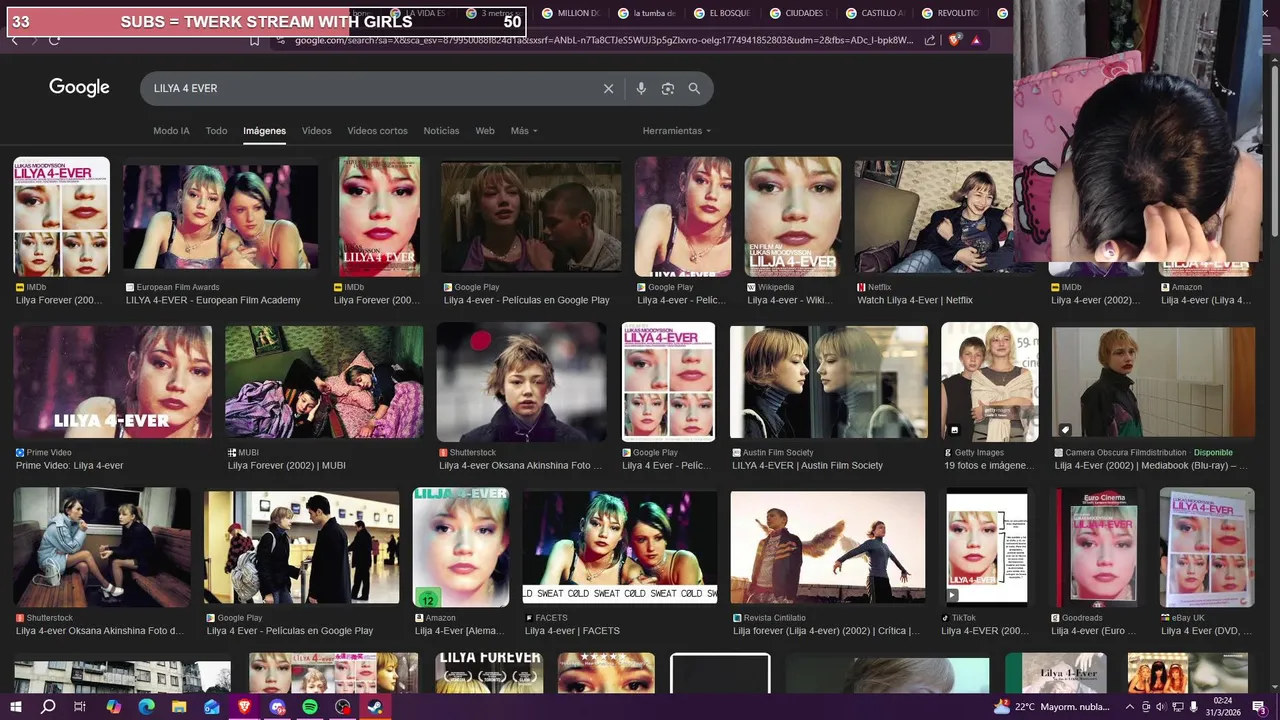Open the Brave Shields lion icon
Viewport: 1280px width, 720px height.
coord(954,40)
